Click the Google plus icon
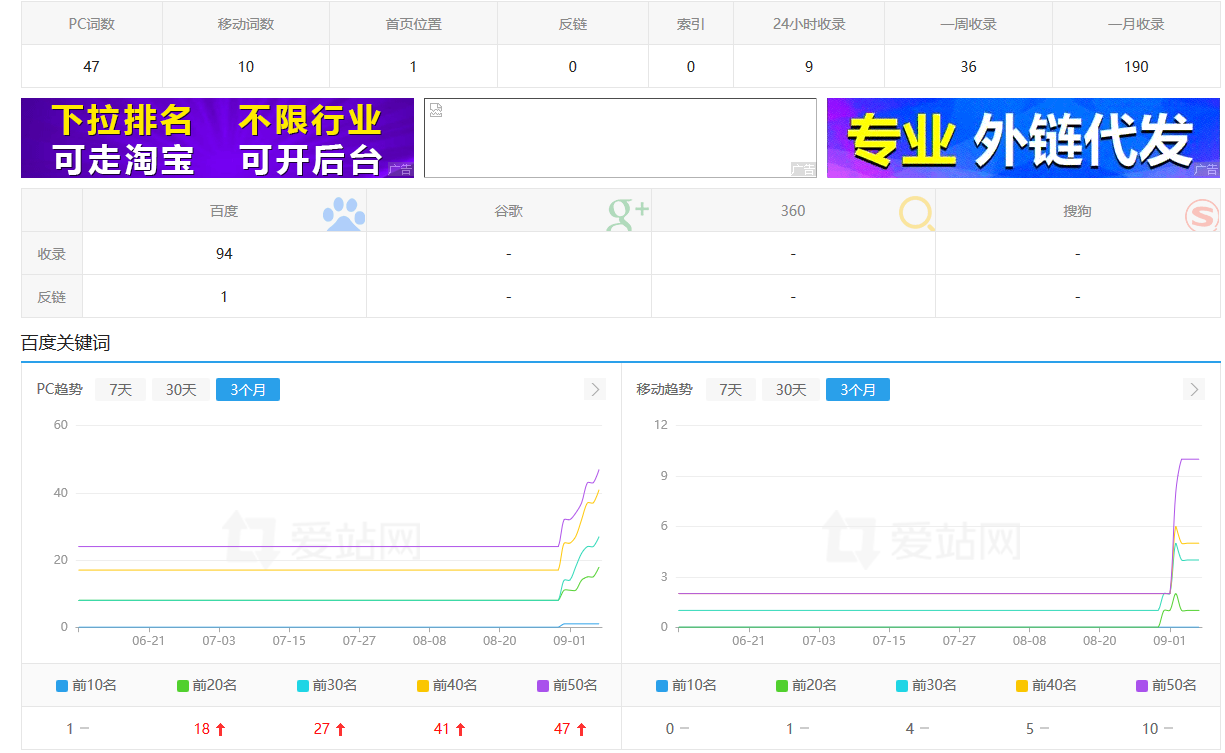The image size is (1225, 753). [628, 213]
